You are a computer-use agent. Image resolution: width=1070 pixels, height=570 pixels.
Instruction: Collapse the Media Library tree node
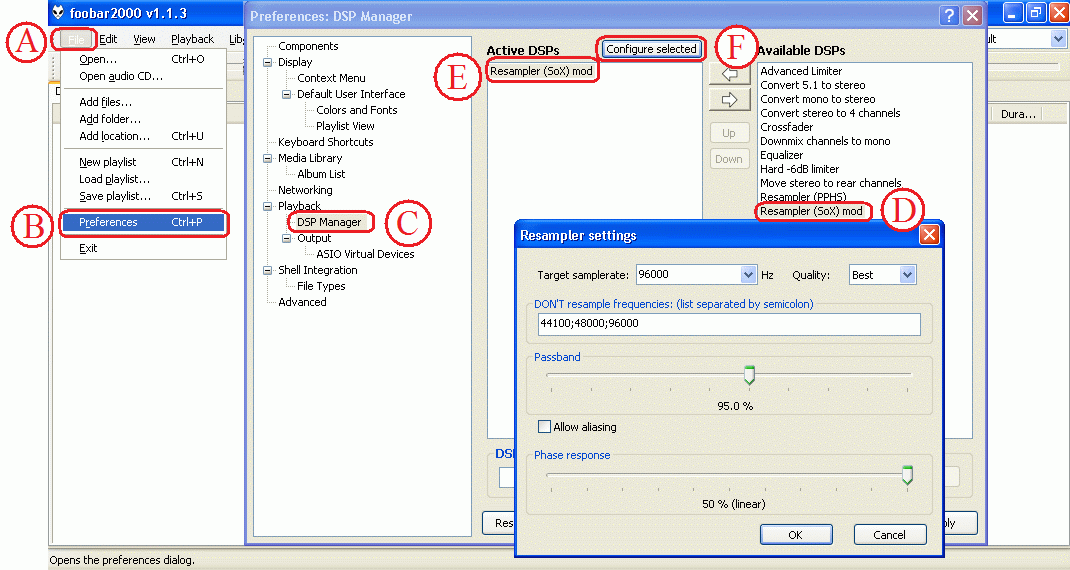[268, 158]
